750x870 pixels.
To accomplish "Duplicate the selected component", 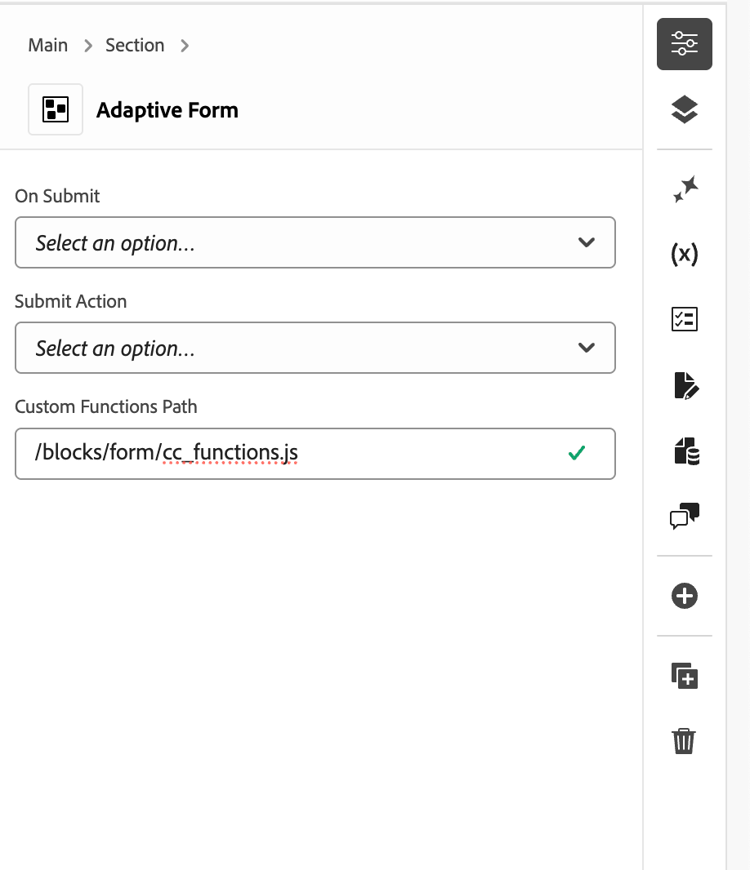I will click(x=684, y=676).
